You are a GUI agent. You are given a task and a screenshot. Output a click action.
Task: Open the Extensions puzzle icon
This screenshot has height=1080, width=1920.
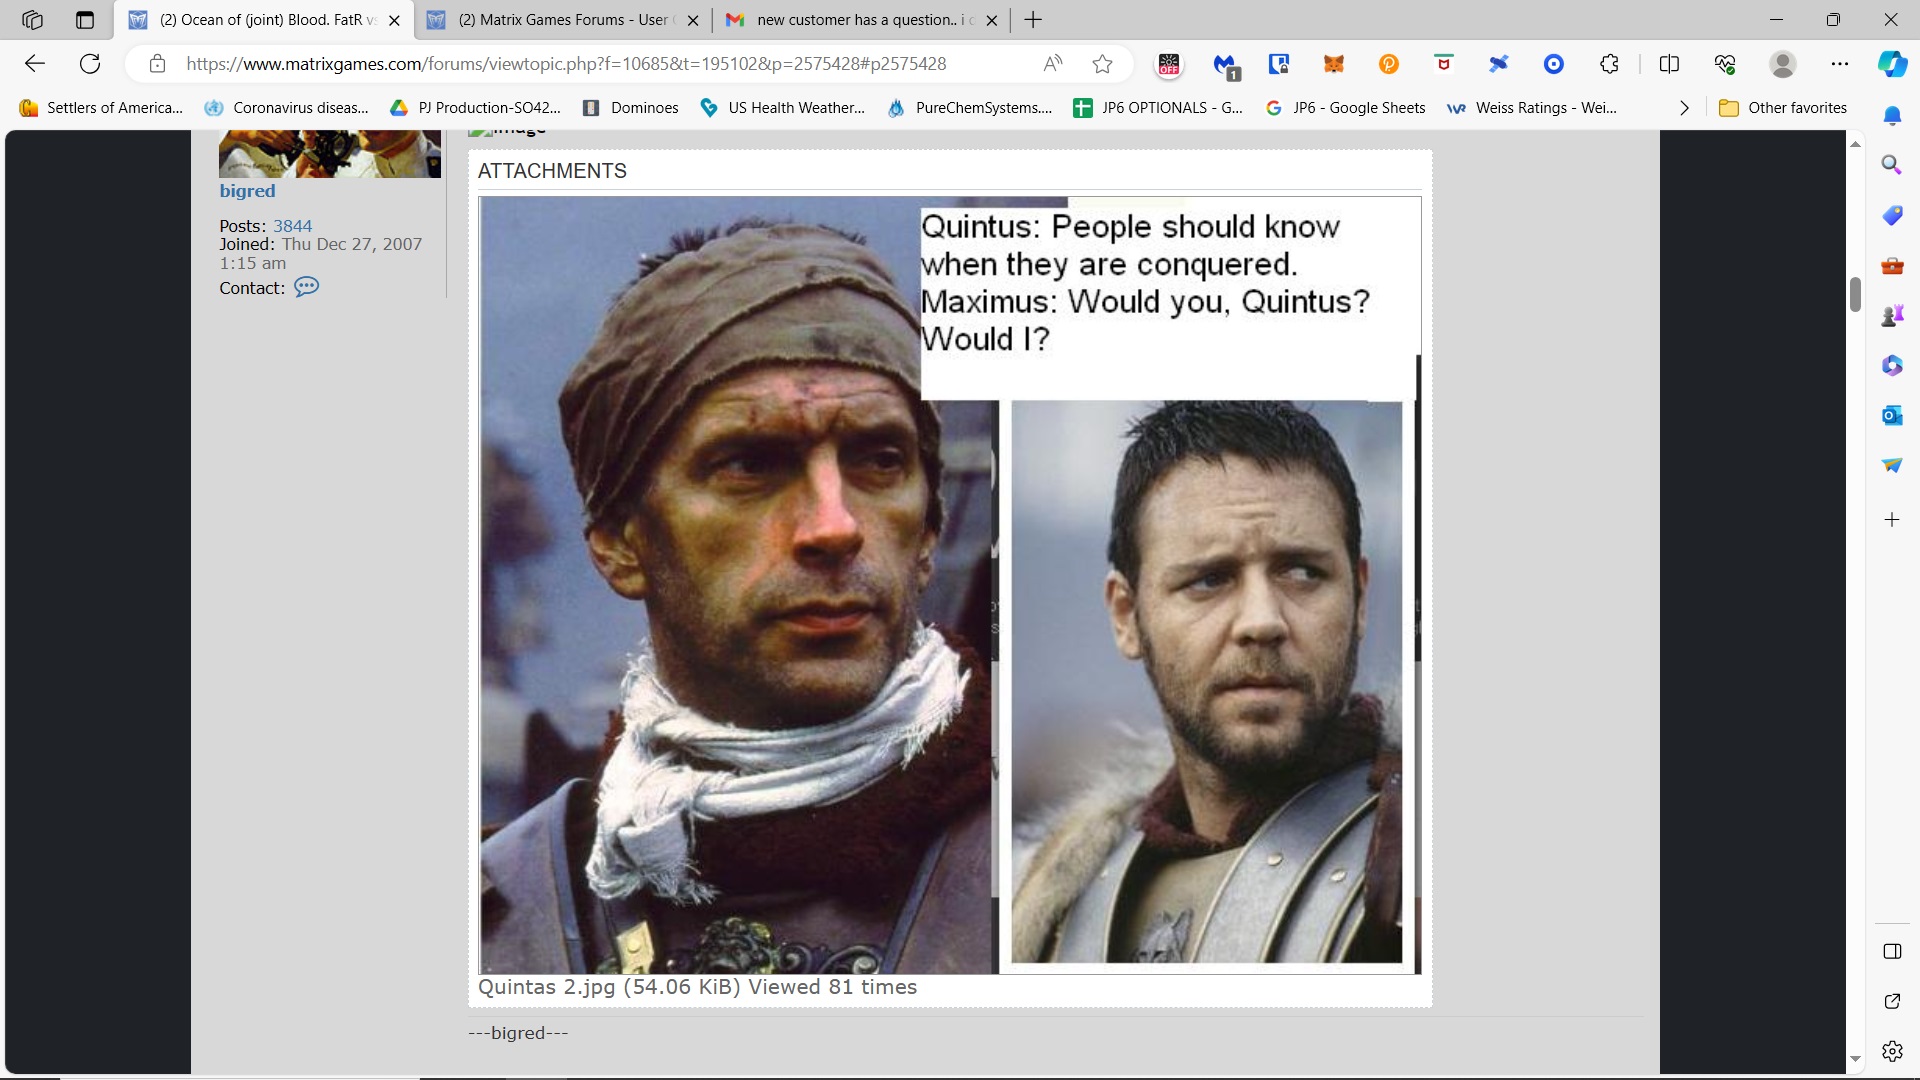coord(1609,64)
